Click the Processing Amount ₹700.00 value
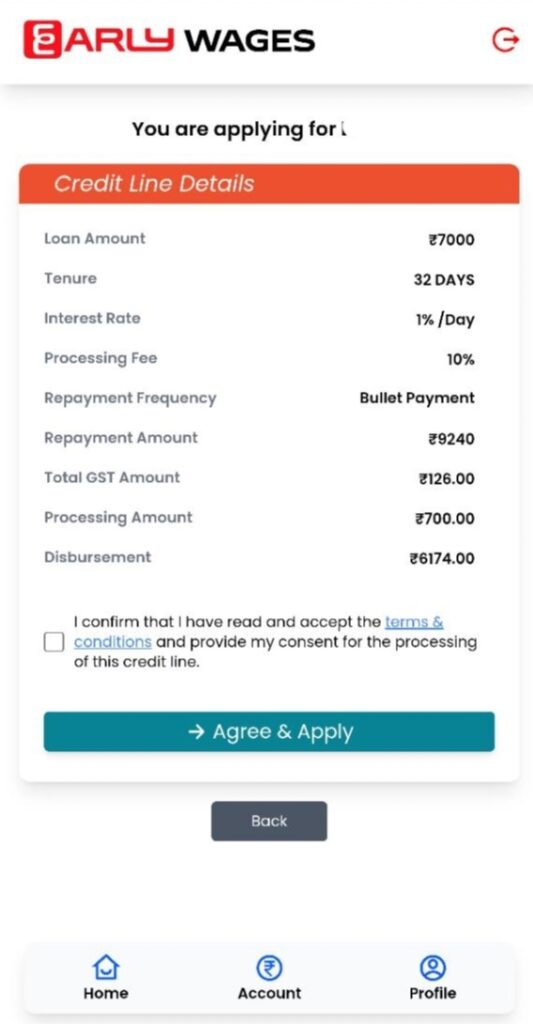The height and width of the screenshot is (1024, 533). pos(445,519)
